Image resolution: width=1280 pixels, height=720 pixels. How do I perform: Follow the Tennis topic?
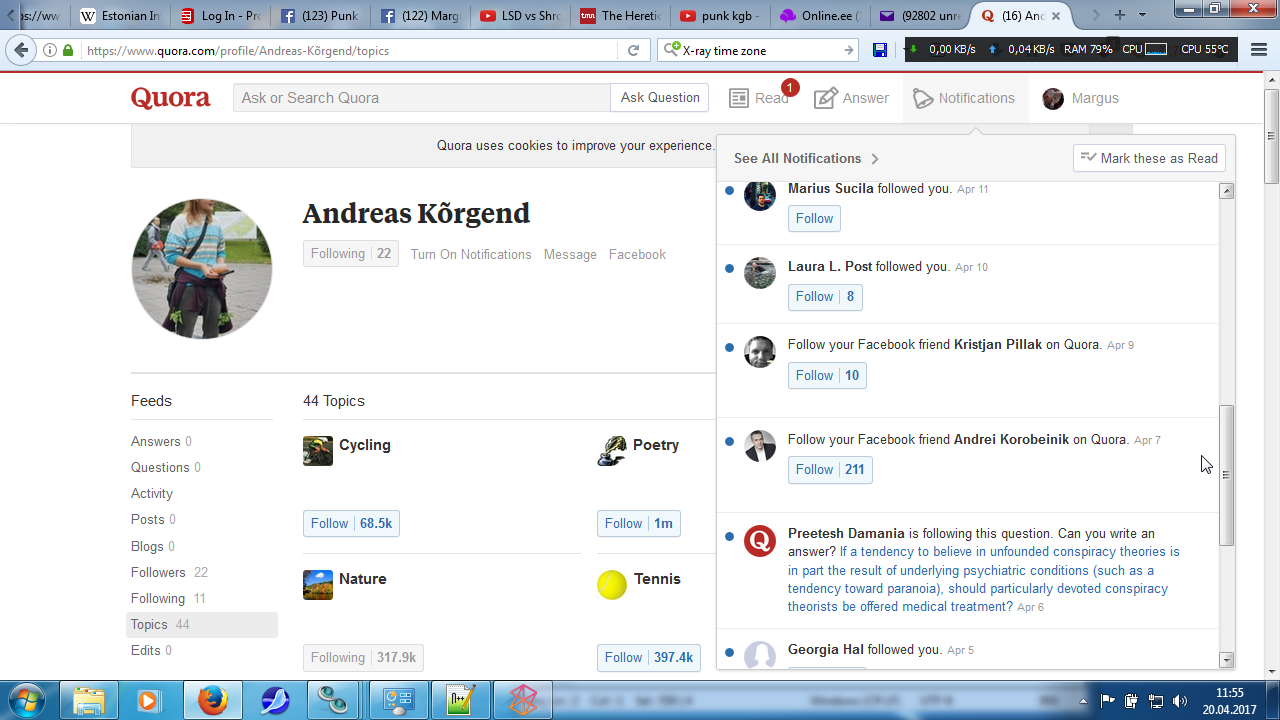(649, 658)
